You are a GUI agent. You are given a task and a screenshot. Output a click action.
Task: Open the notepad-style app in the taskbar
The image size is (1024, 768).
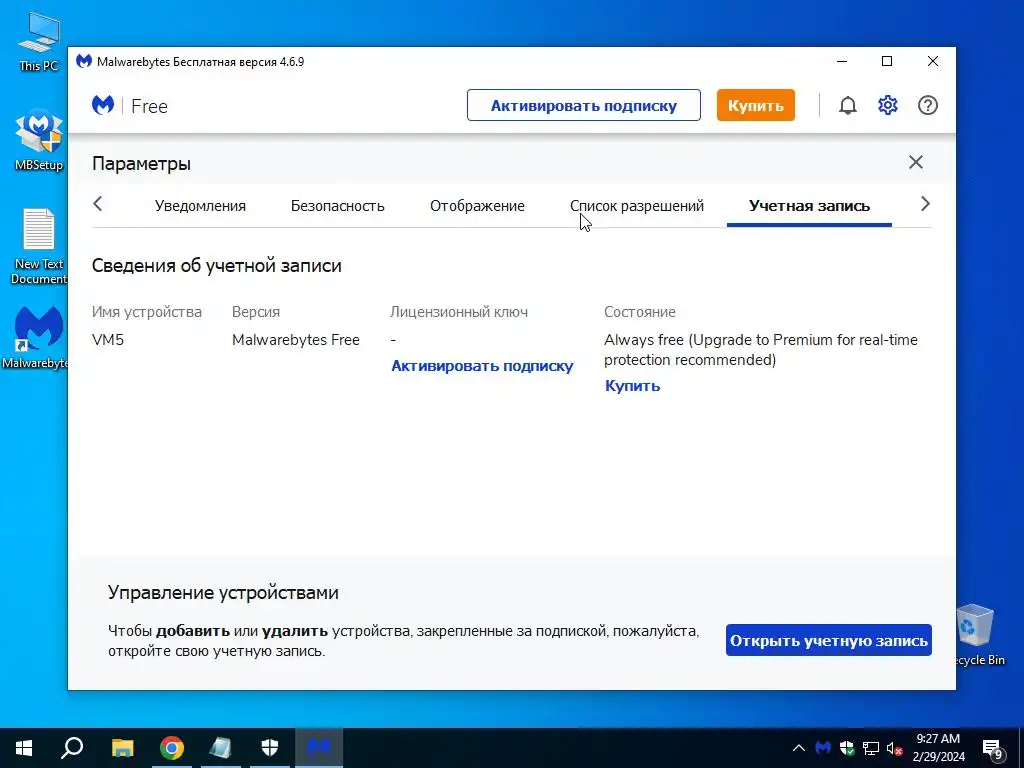[x=221, y=748]
